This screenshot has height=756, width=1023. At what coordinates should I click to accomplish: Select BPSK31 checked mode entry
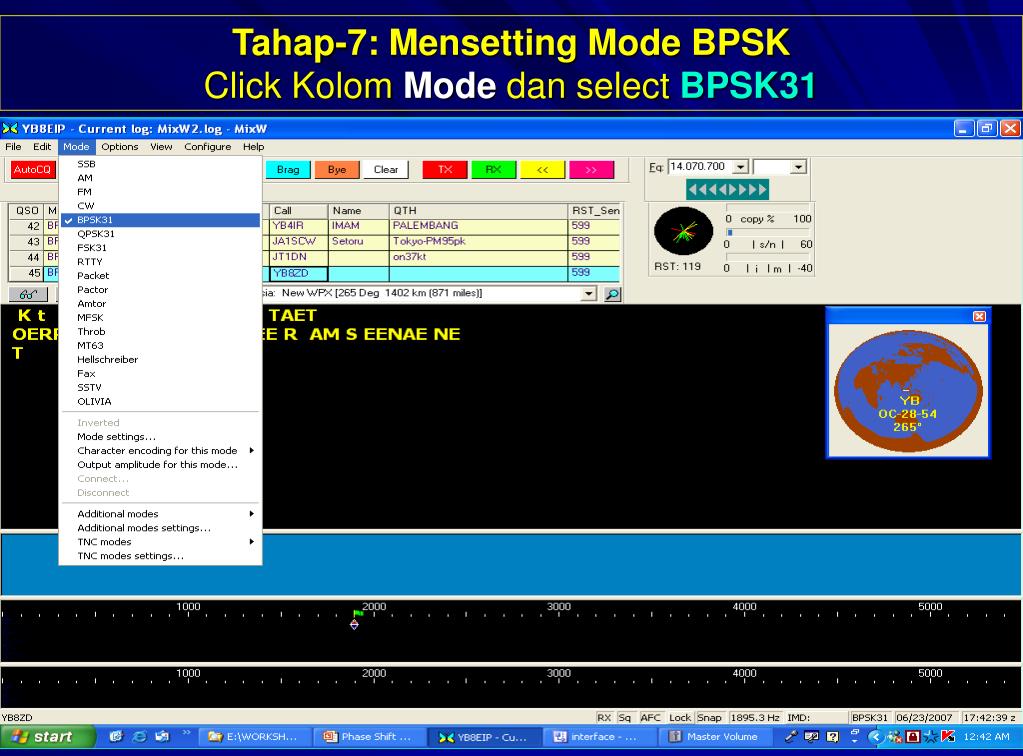[160, 220]
